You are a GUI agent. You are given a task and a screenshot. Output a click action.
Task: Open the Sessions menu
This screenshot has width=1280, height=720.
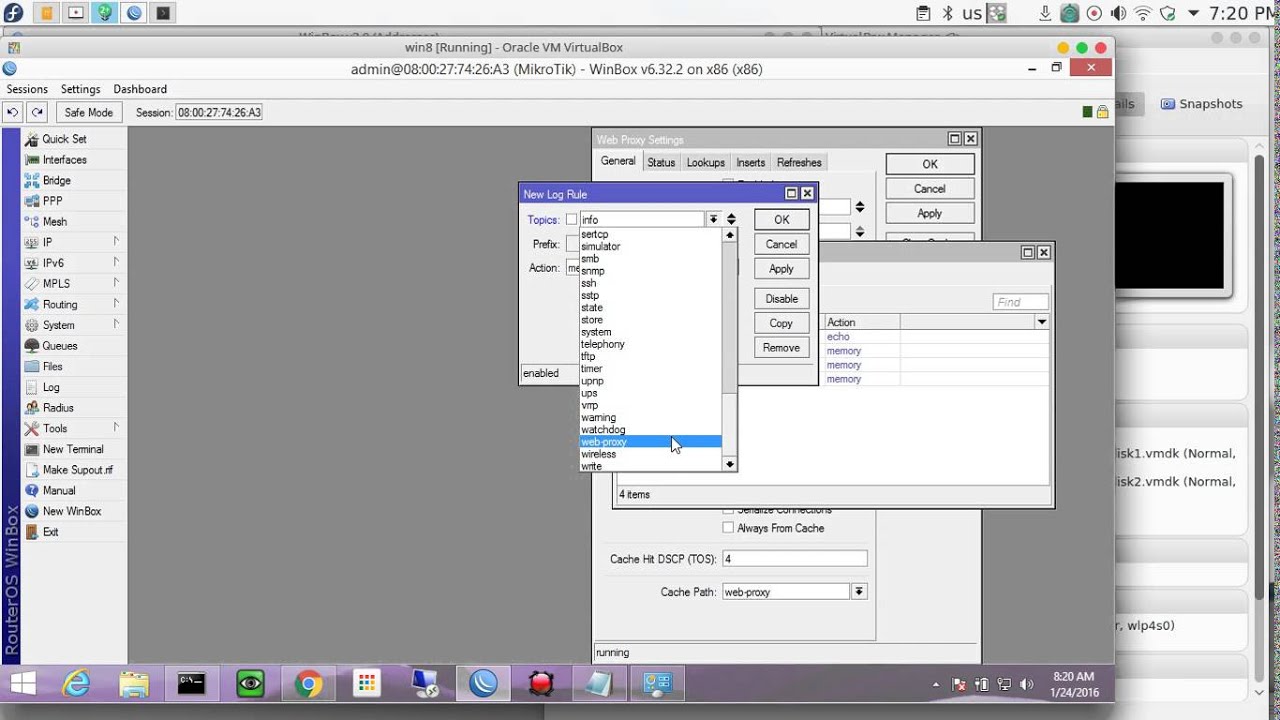(28, 89)
